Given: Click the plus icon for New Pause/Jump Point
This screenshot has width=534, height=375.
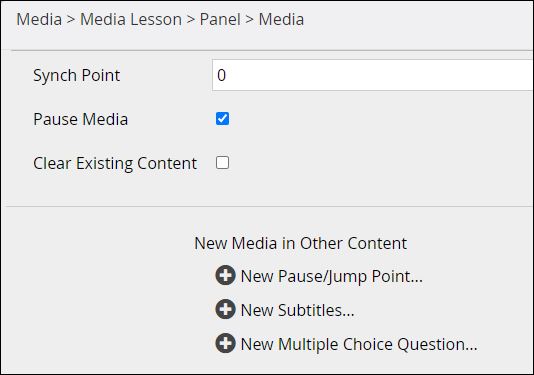Looking at the screenshot, I should (x=225, y=275).
